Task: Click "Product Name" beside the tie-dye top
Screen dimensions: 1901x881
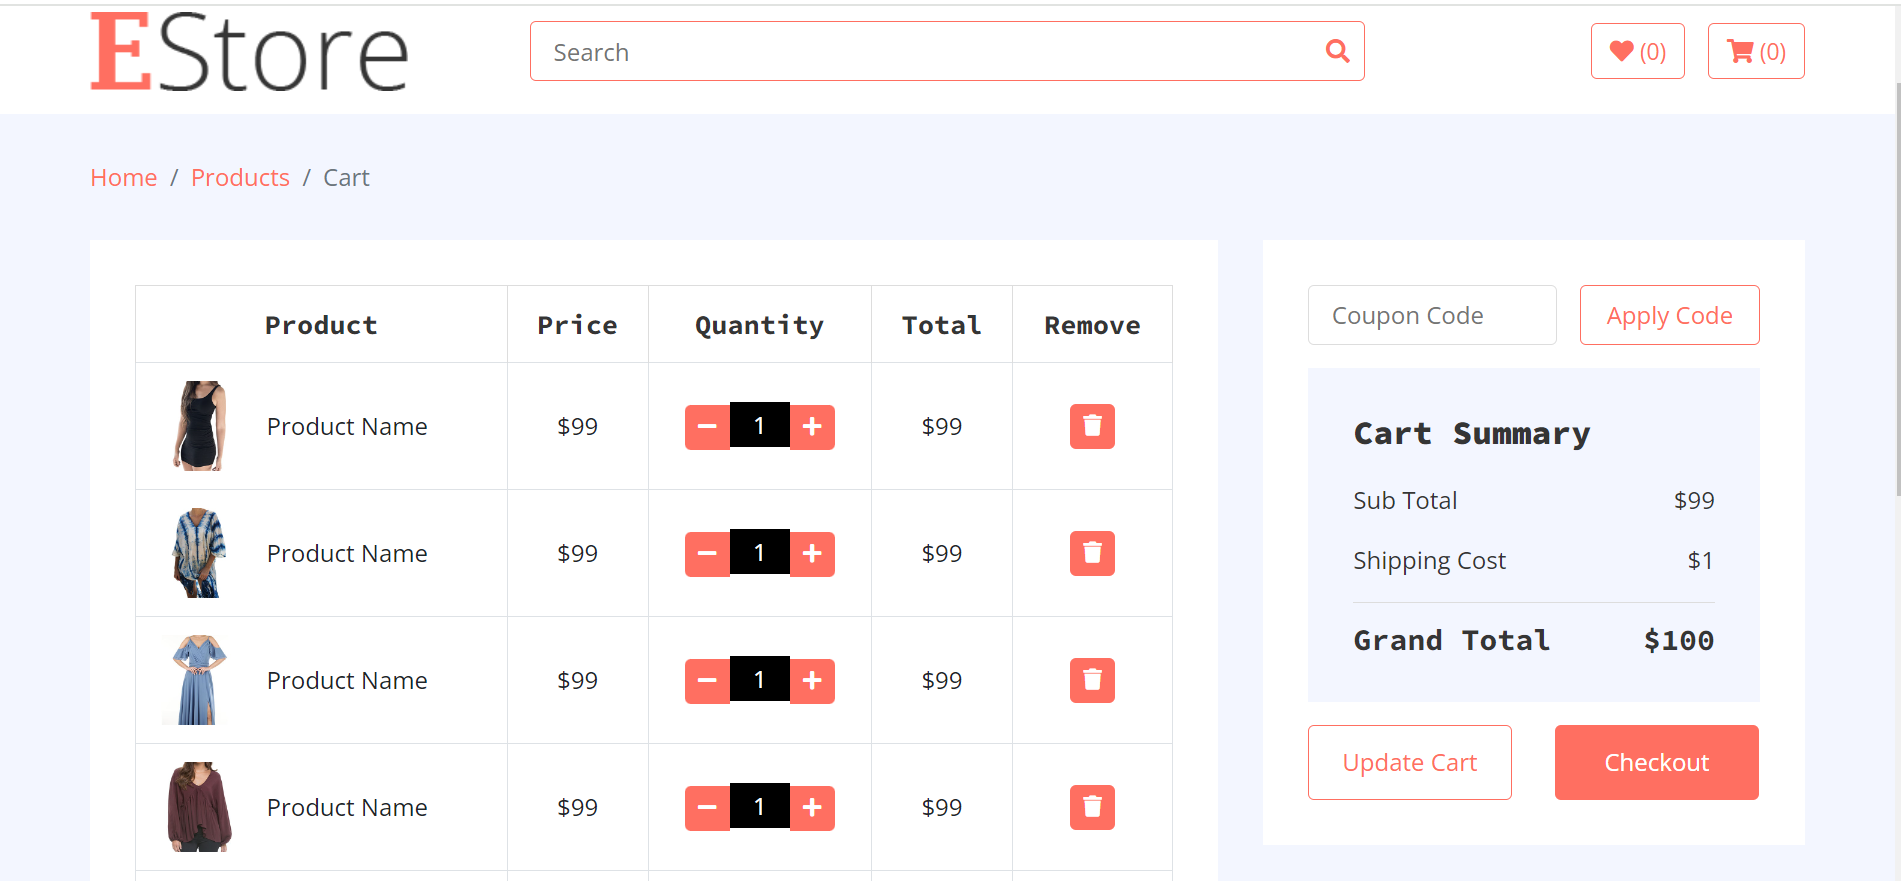Action: (x=347, y=553)
